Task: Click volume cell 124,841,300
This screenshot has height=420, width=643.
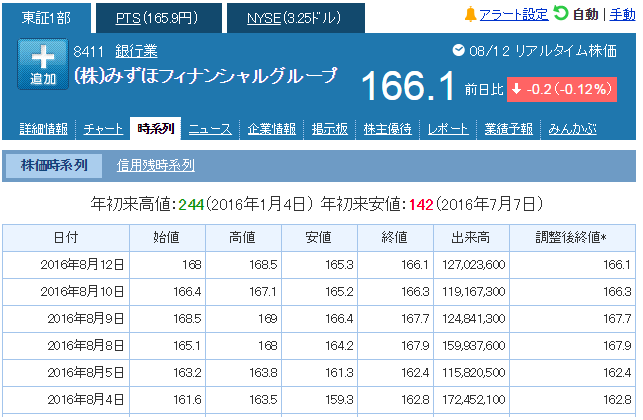Action: [474, 319]
